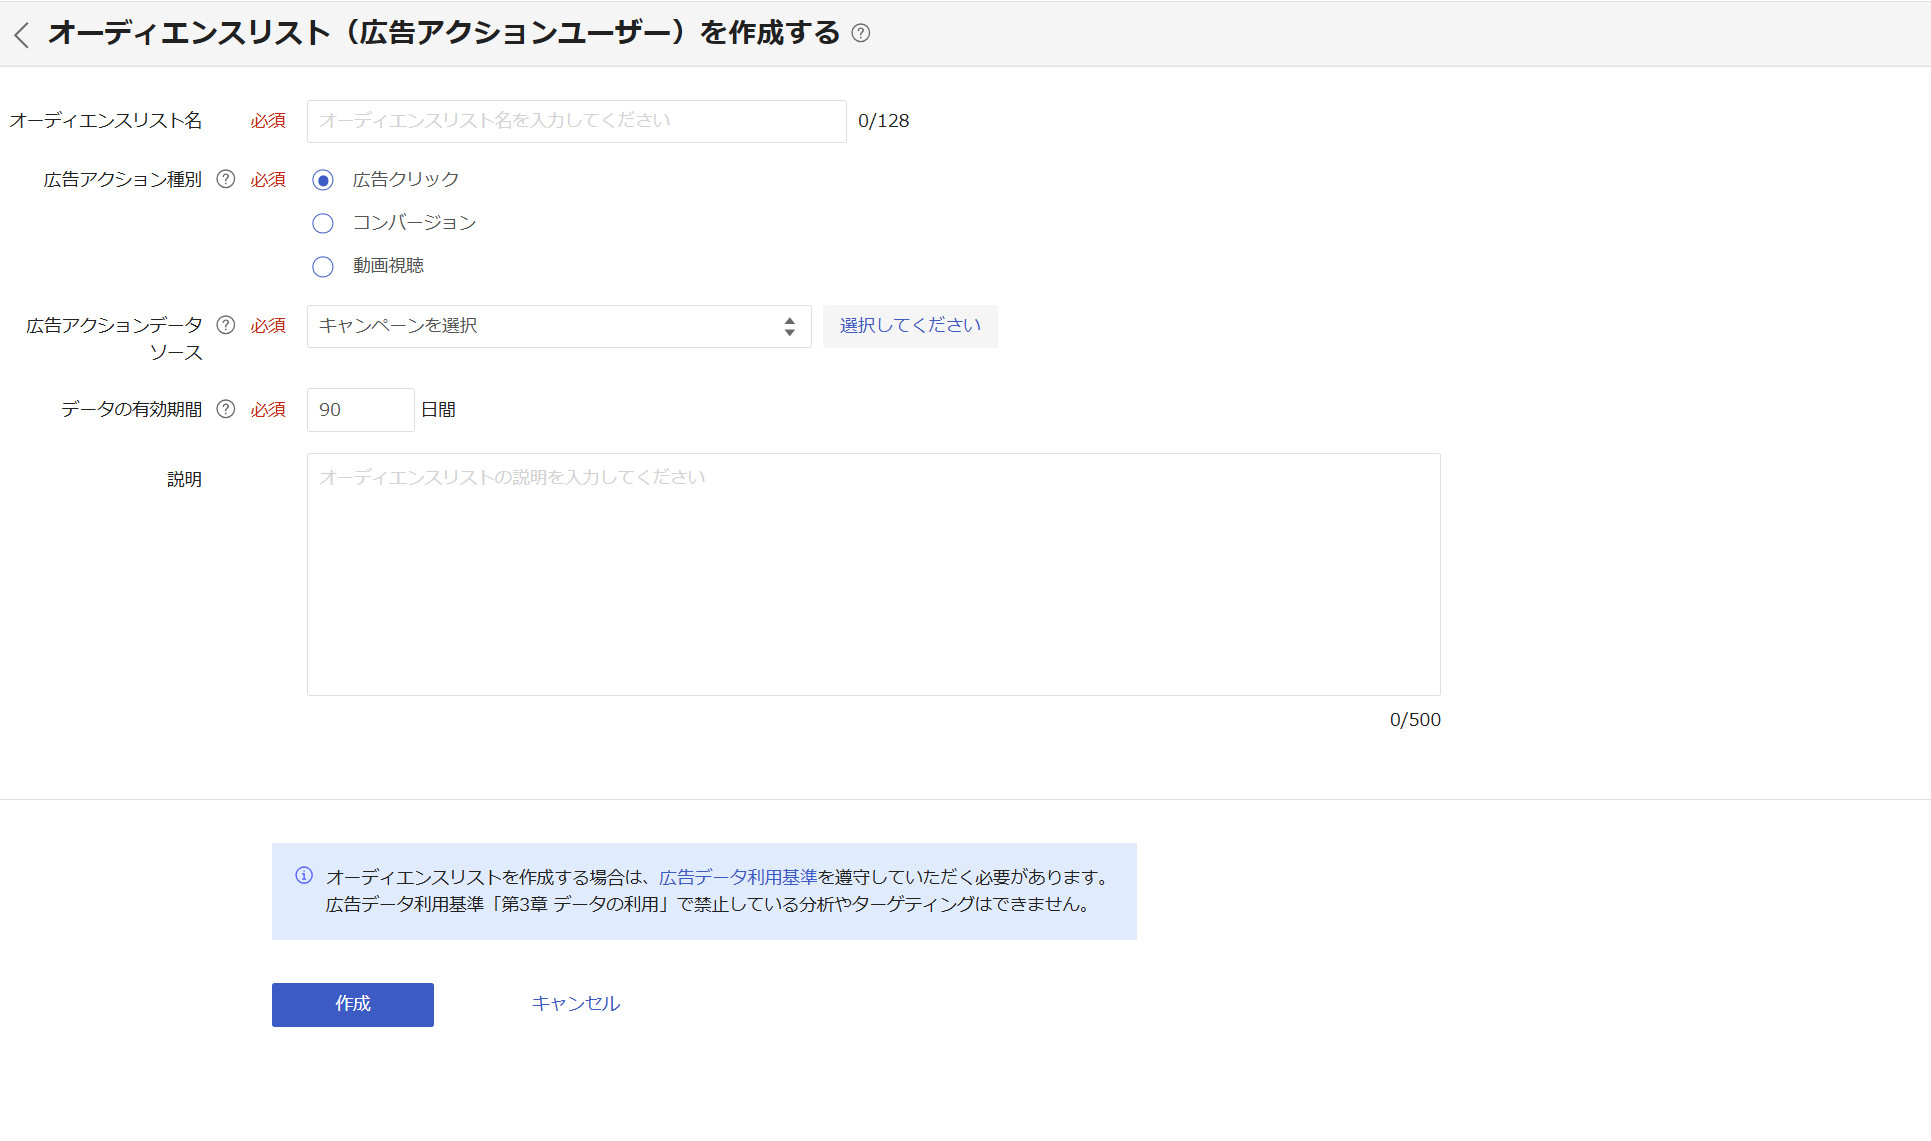Click the データの有効期間 label text
Viewport: 1931px width, 1141px height.
pos(132,410)
